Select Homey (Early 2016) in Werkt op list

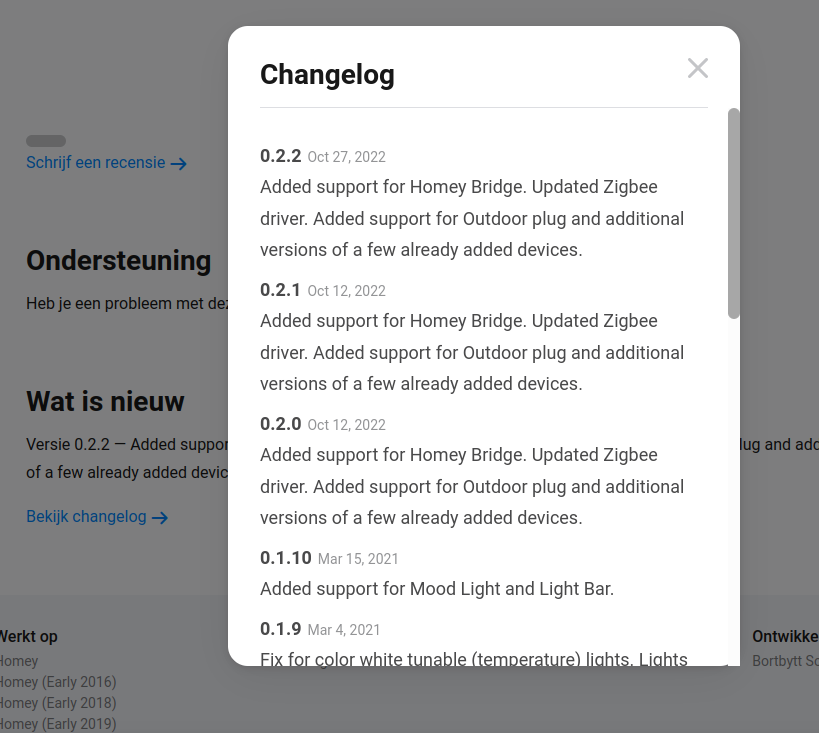58,682
